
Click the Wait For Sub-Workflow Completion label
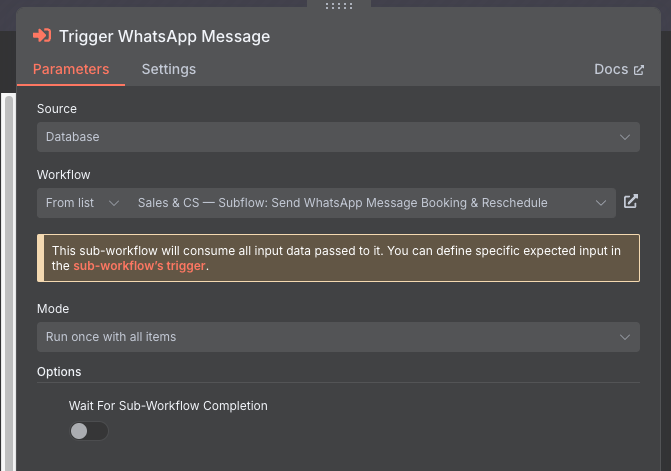(x=168, y=406)
